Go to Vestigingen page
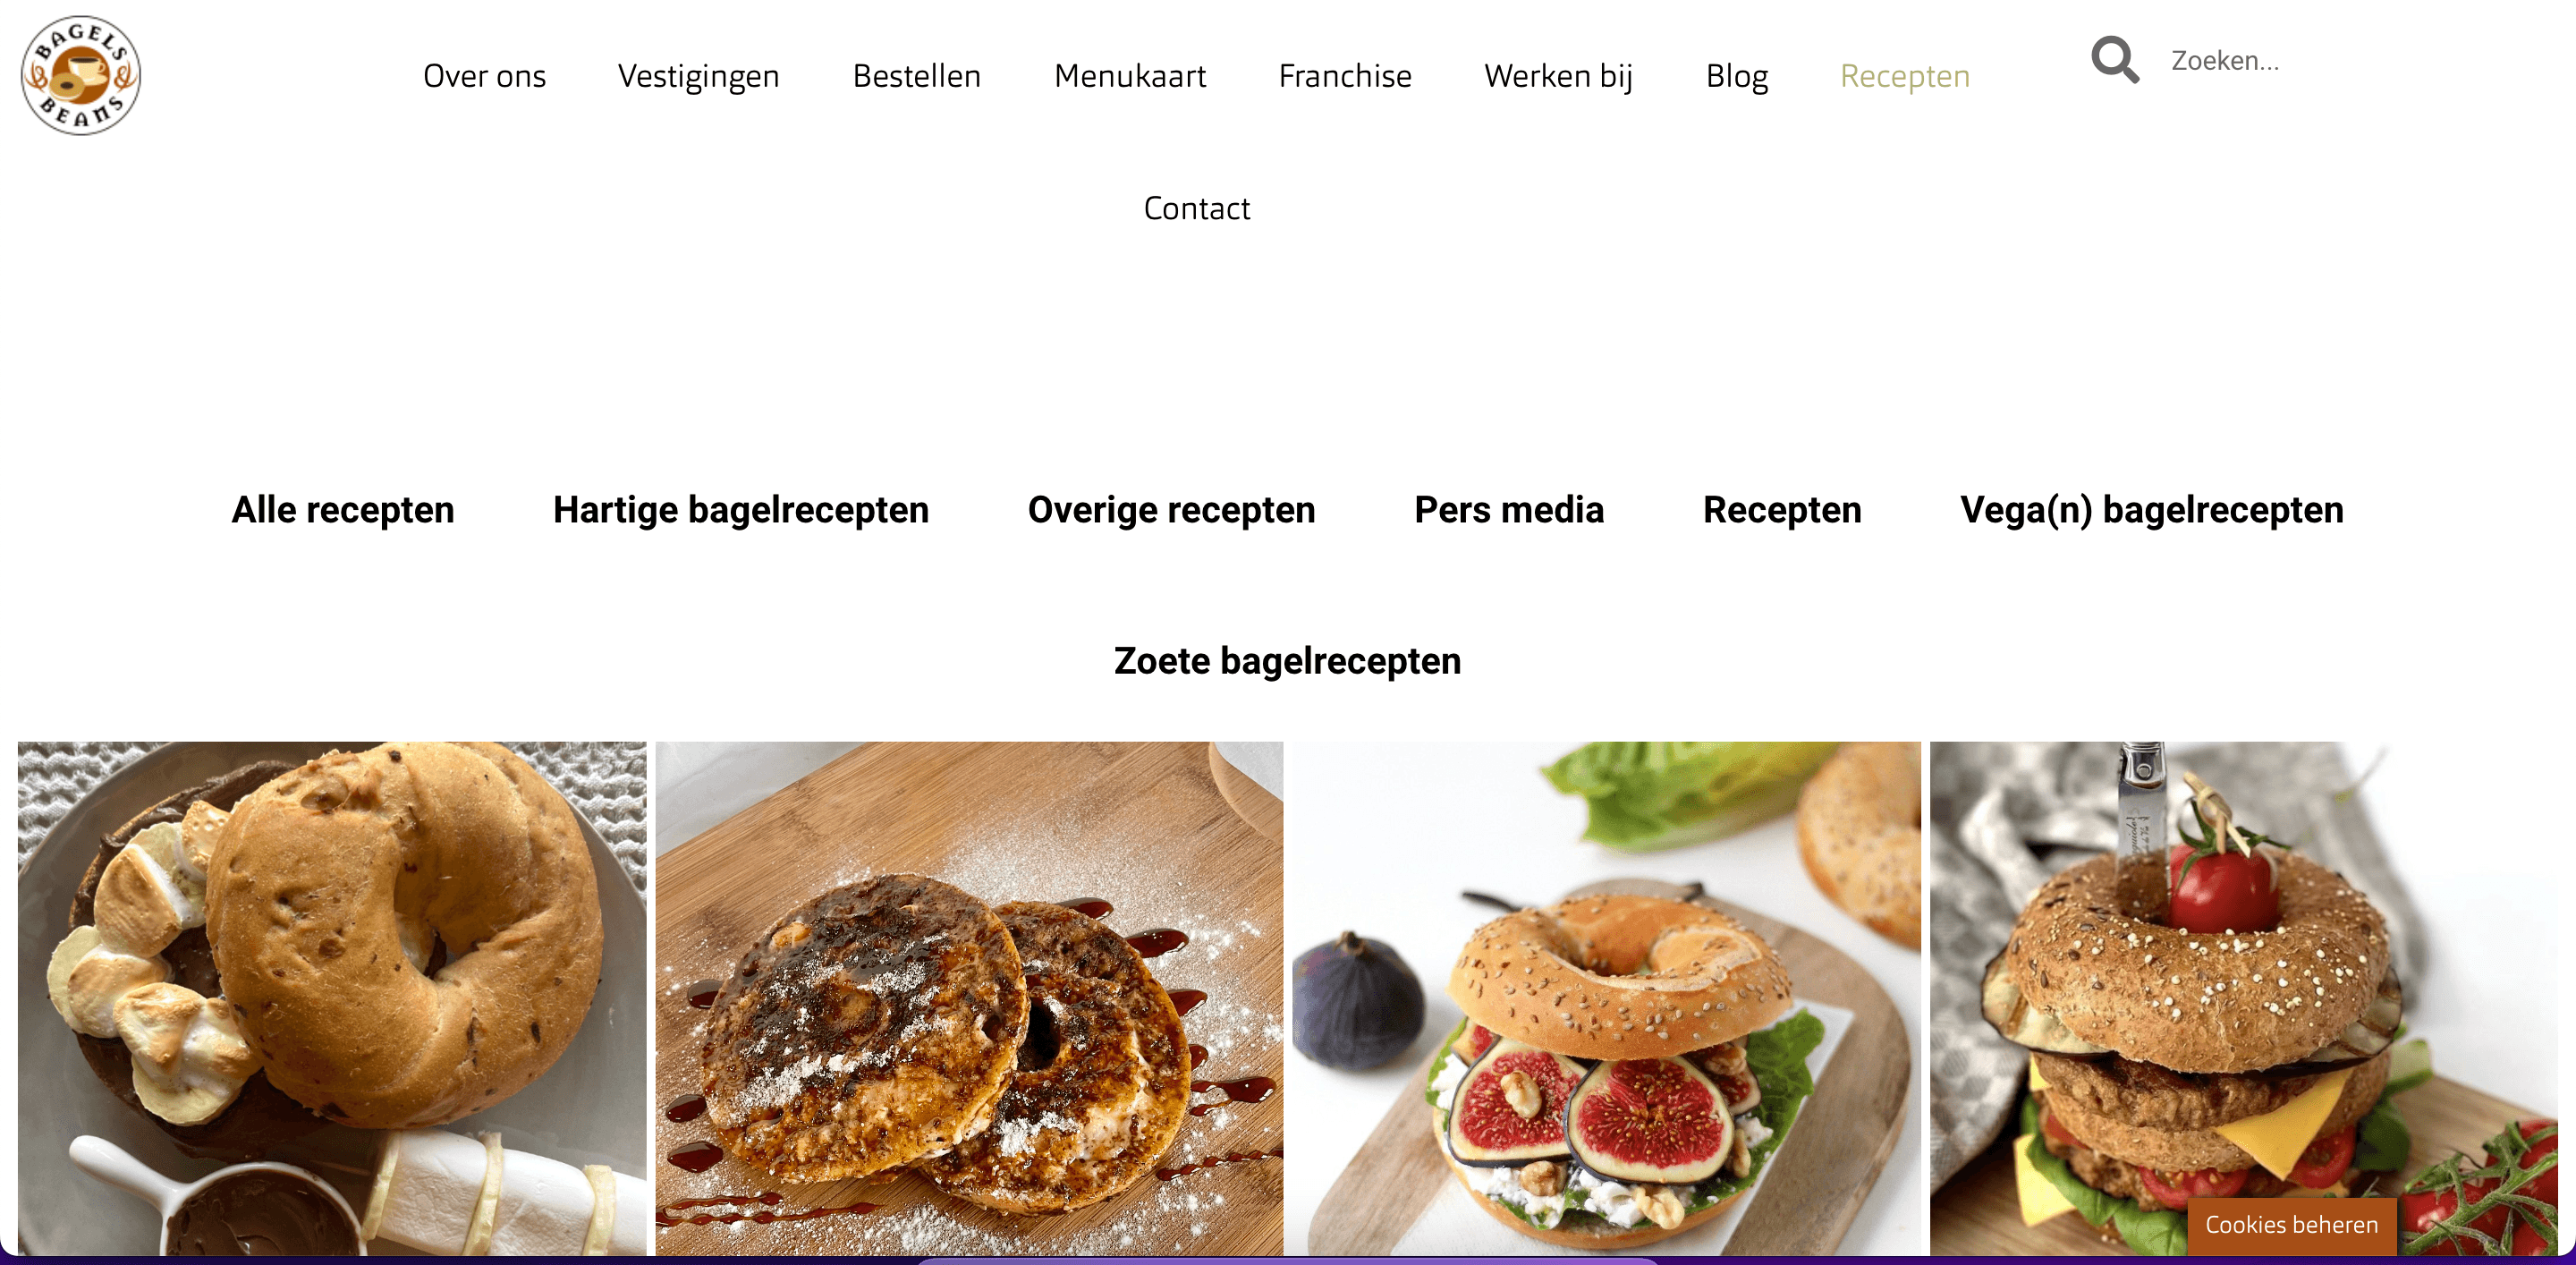The width and height of the screenshot is (2576, 1265). [698, 76]
